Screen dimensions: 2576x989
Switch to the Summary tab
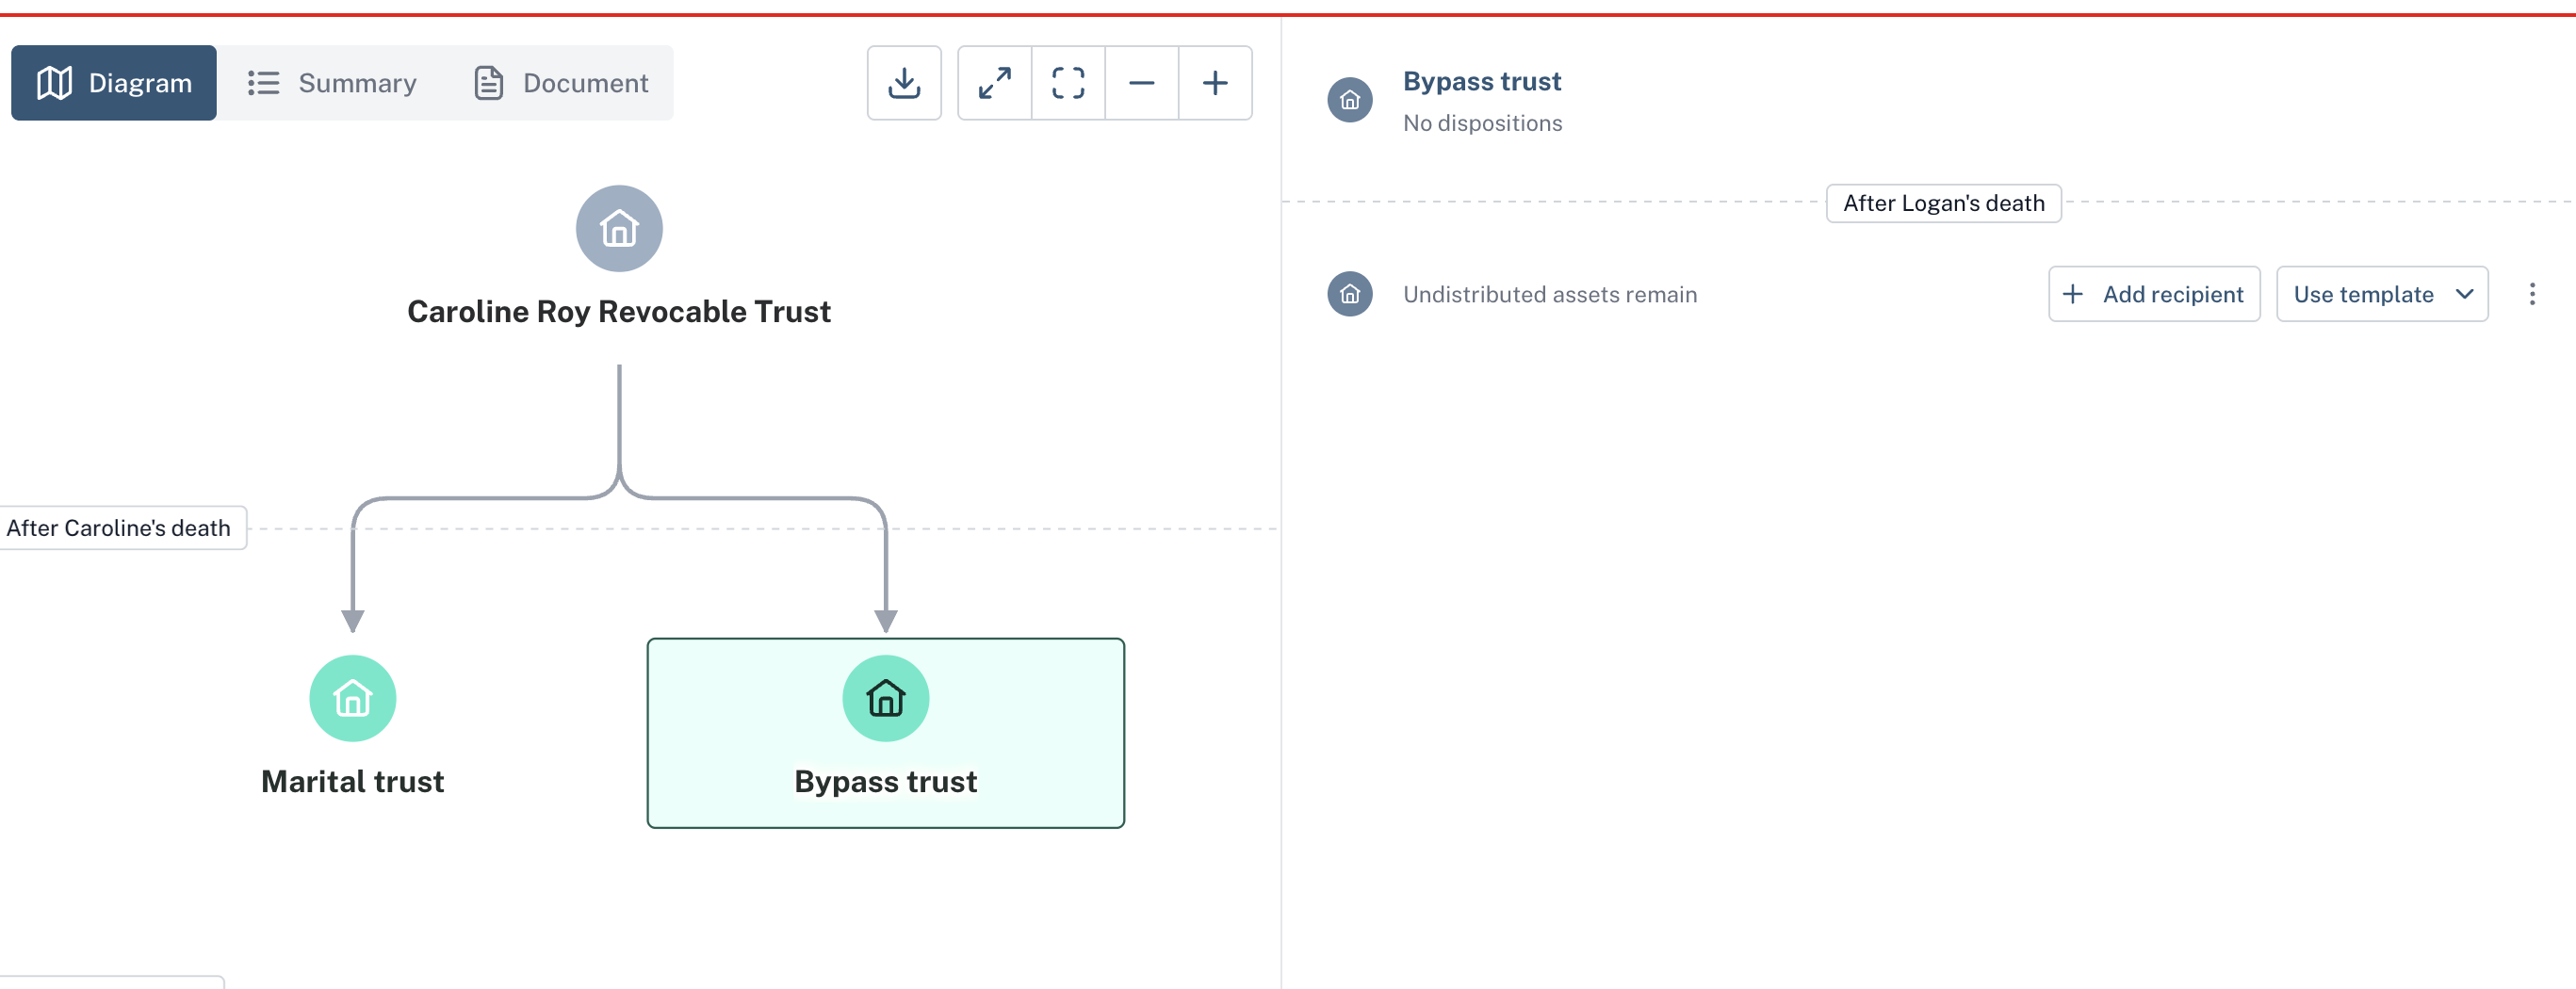coord(332,83)
